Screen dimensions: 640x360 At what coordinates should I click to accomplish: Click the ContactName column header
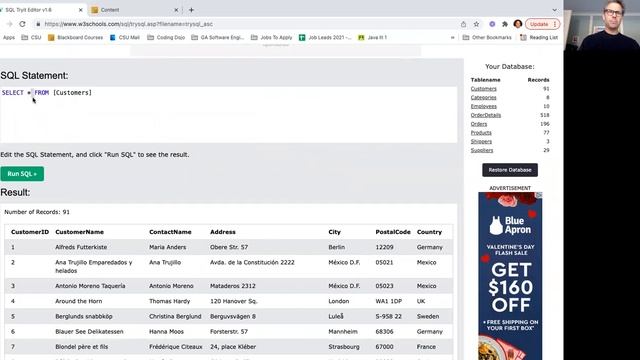coord(170,232)
